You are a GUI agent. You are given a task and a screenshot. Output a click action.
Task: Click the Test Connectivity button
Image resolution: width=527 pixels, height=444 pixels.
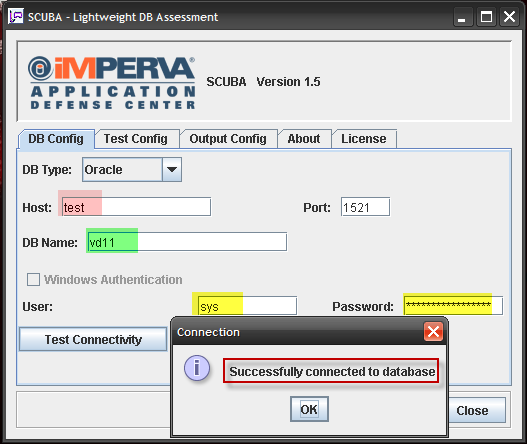pos(93,339)
